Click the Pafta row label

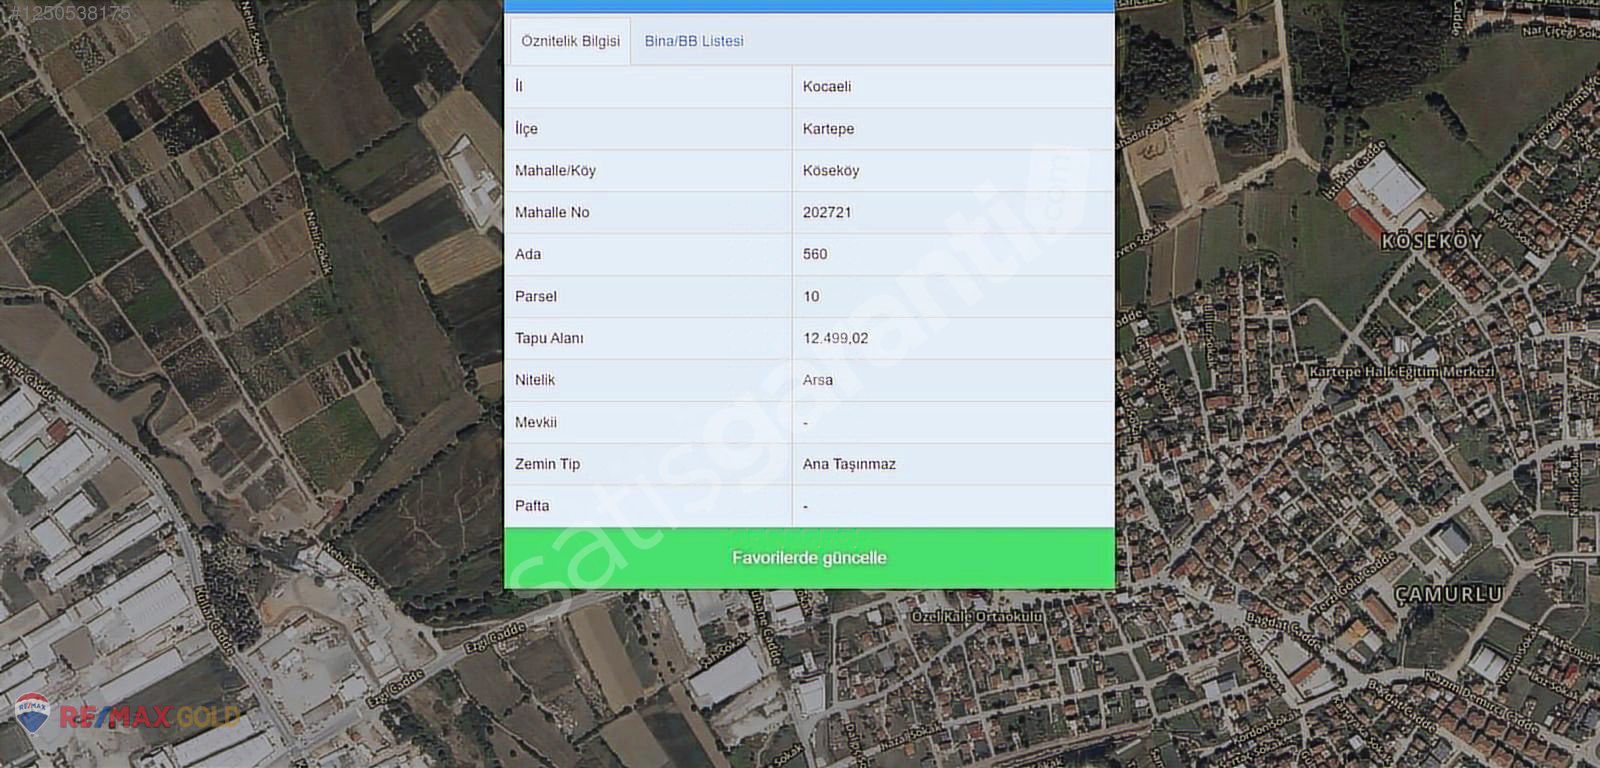(x=531, y=506)
